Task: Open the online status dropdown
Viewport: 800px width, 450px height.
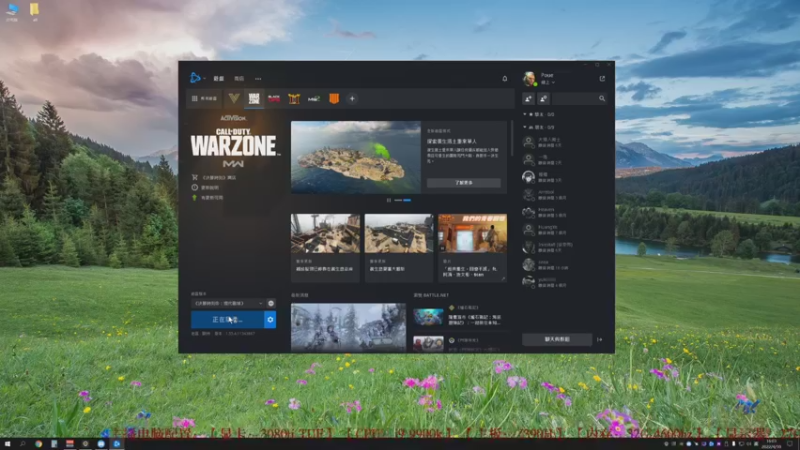Action: pos(547,82)
